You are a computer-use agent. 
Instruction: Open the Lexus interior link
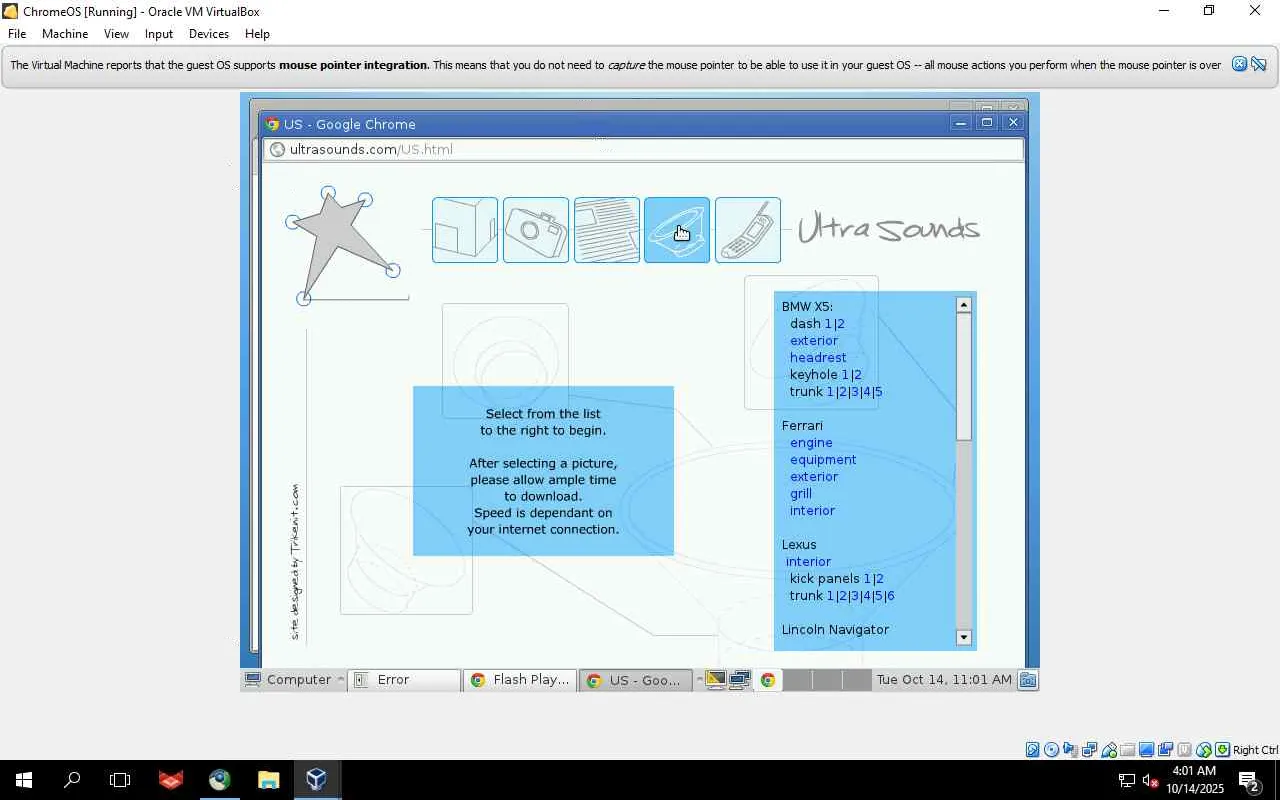808,562
